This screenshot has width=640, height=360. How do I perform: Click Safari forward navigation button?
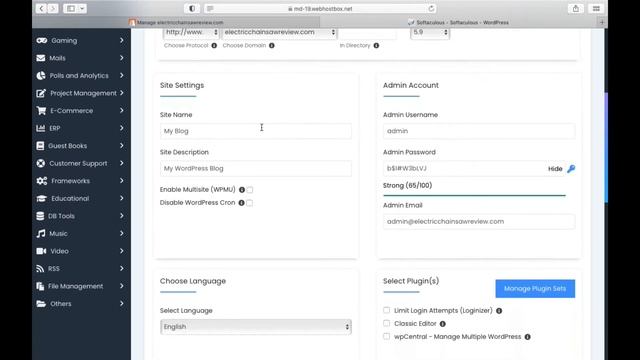click(53, 8)
